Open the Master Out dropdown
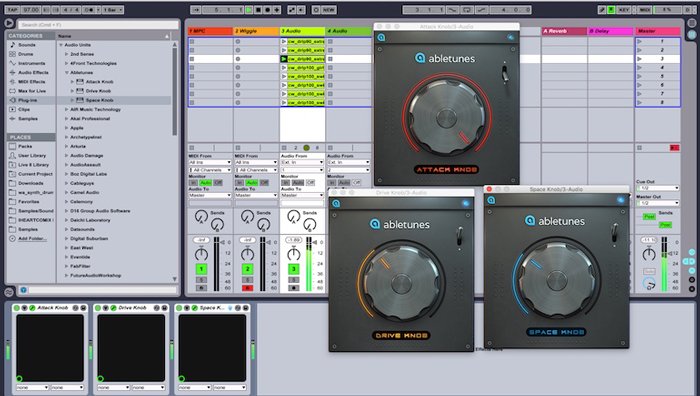 point(658,203)
